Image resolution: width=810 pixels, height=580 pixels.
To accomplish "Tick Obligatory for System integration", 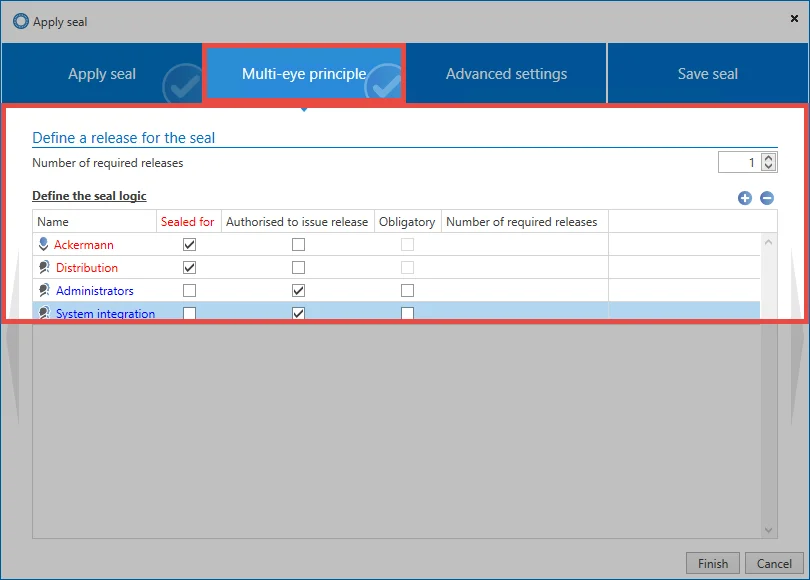I will pos(408,313).
